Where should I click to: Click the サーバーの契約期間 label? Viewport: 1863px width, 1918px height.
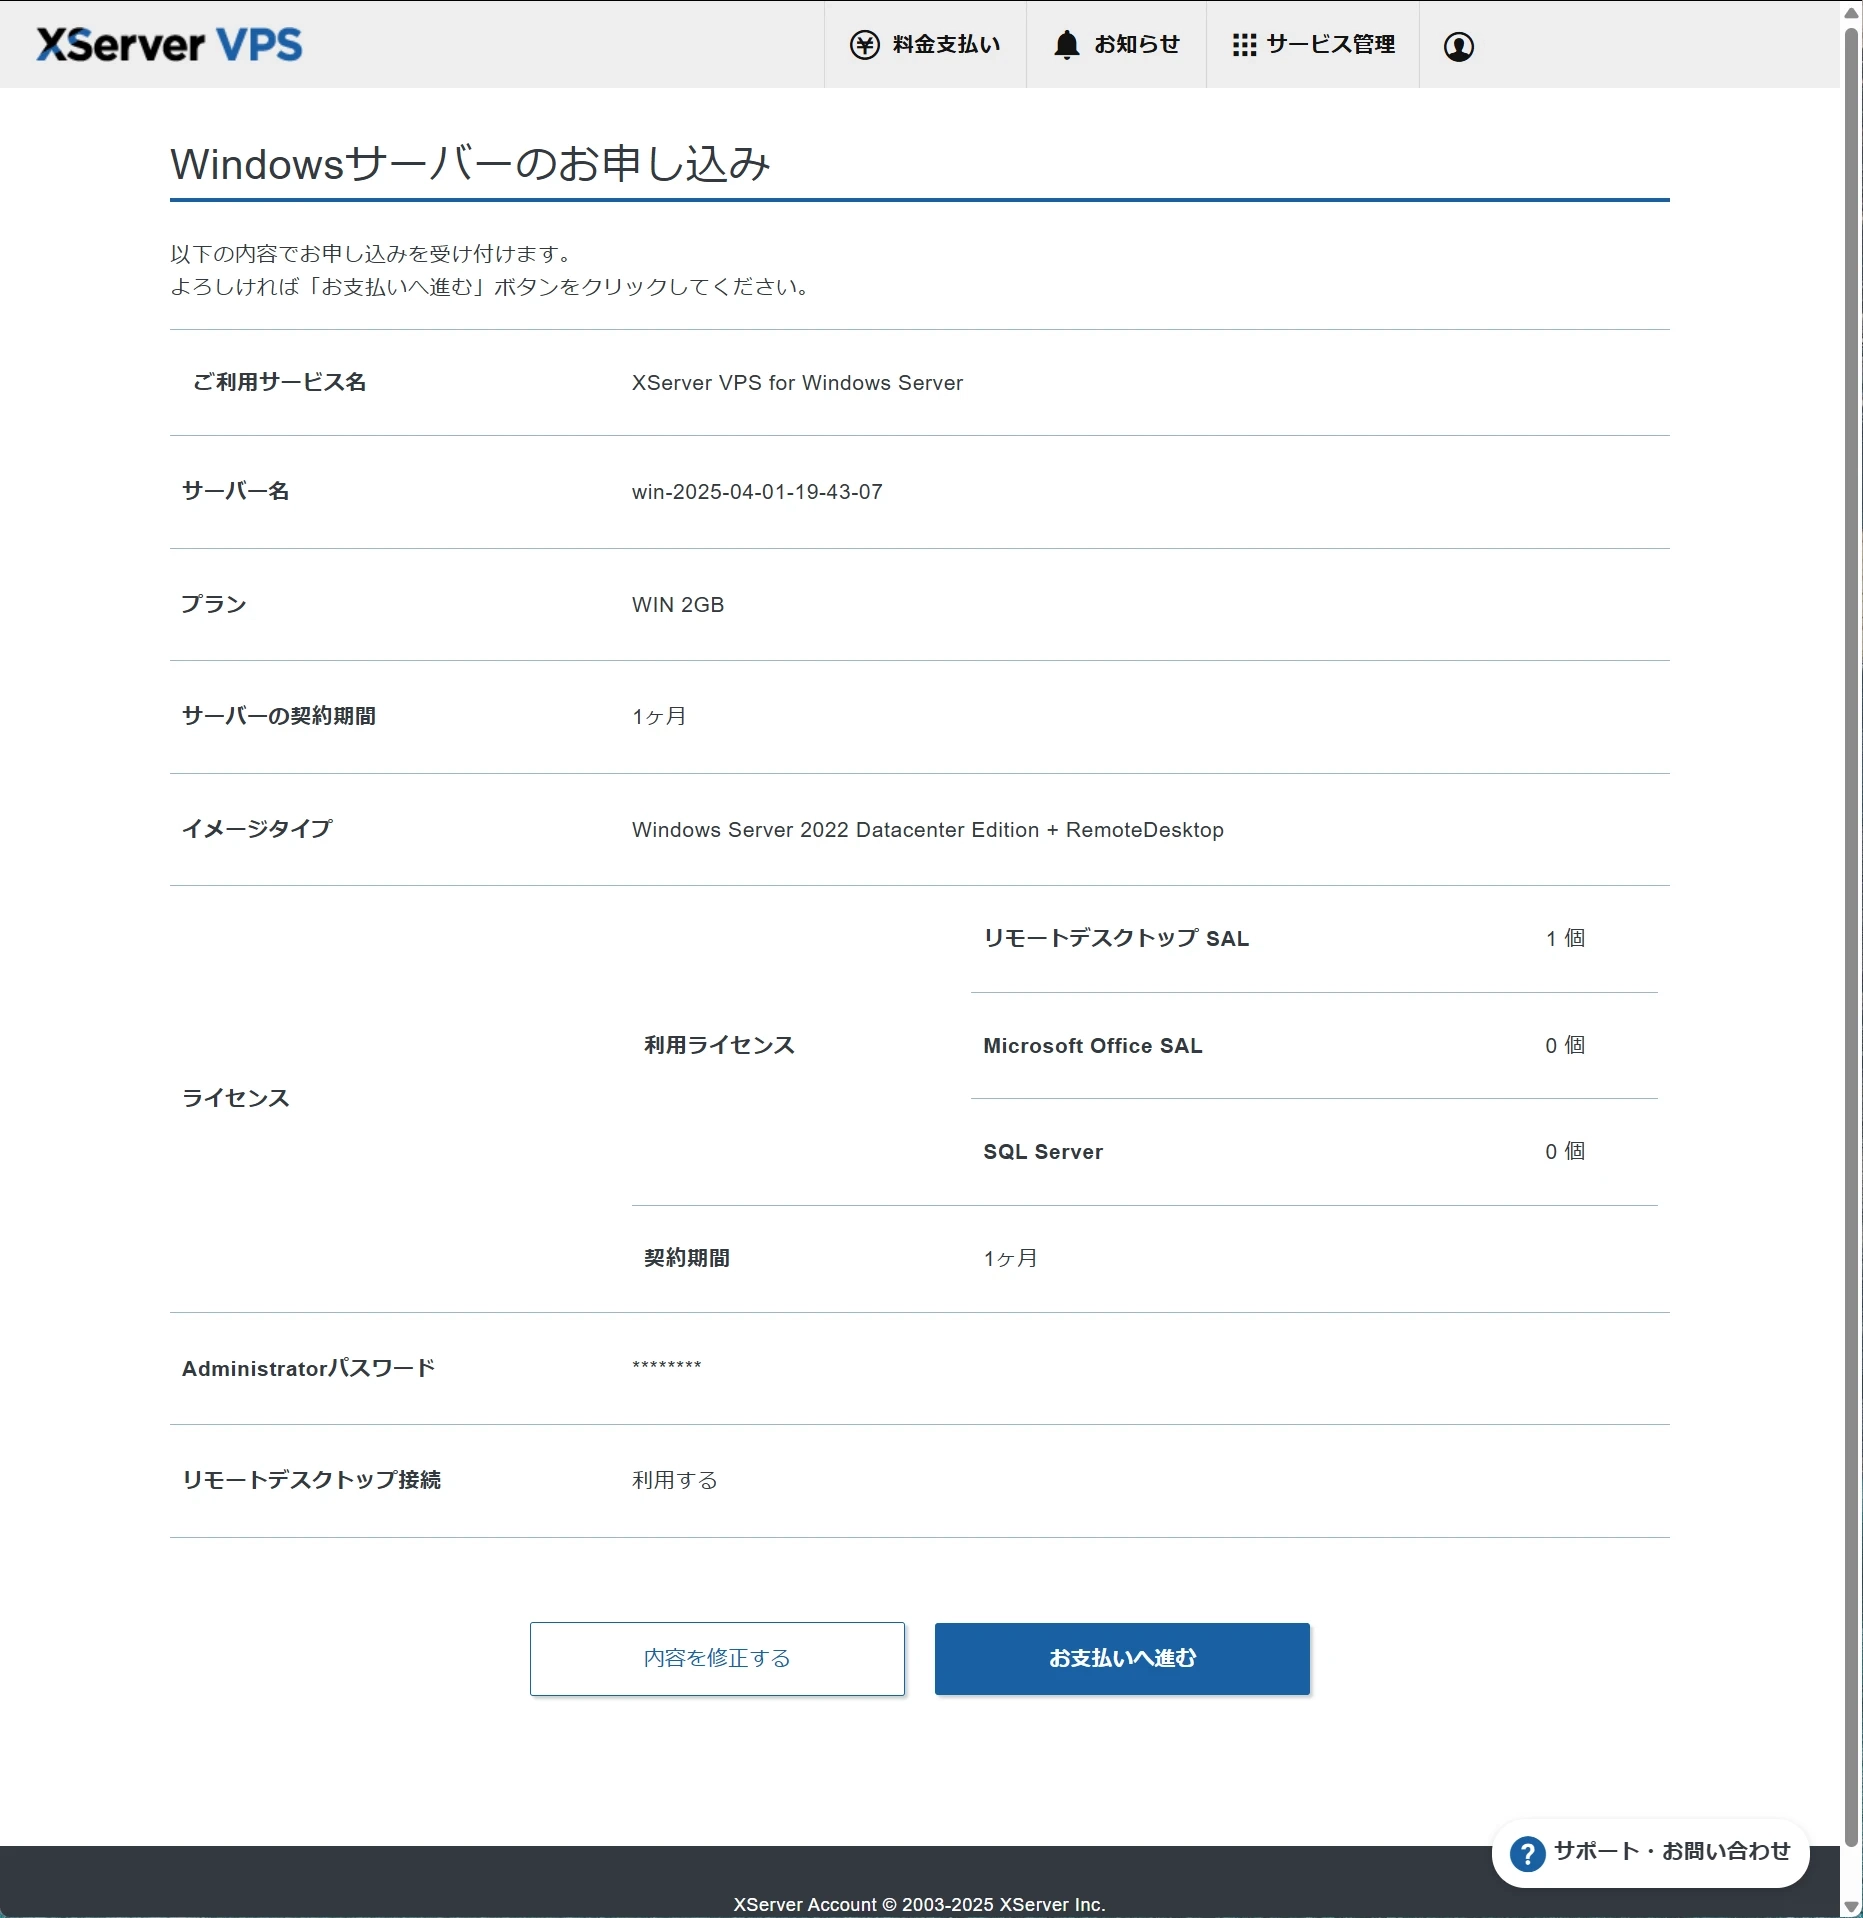(x=279, y=716)
